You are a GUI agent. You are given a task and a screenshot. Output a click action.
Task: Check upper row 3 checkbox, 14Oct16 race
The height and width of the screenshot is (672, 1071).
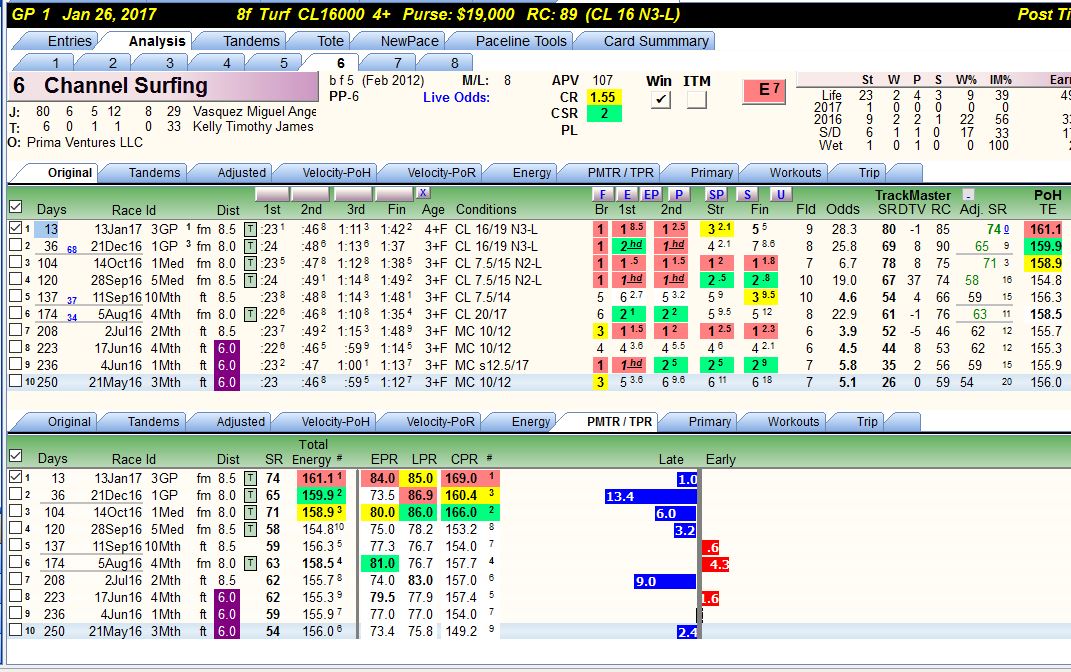(16, 262)
